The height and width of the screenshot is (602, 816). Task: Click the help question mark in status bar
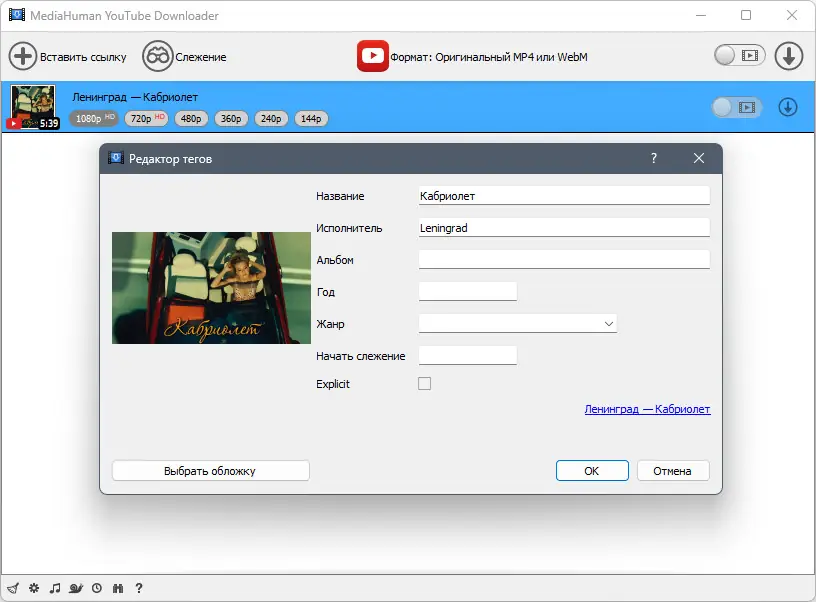[138, 588]
